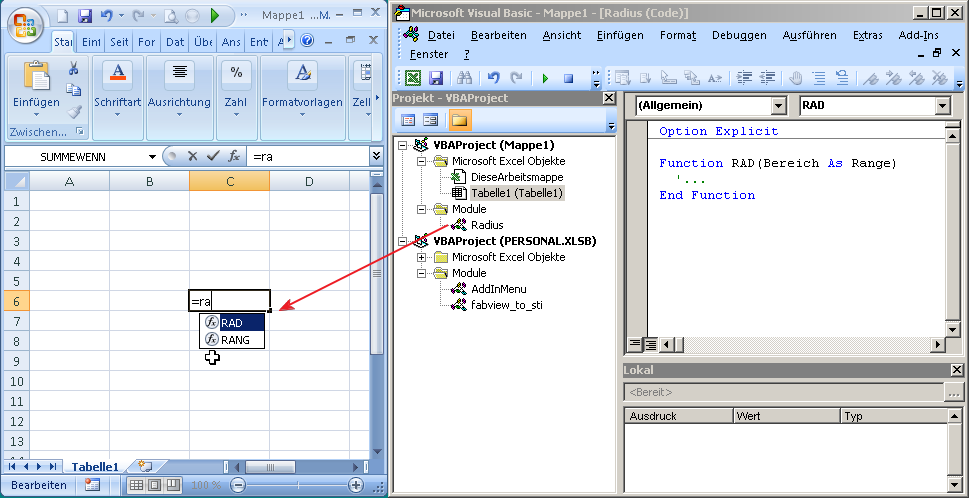
Task: Open the (Allgemein) object dropdown
Action: (778, 106)
